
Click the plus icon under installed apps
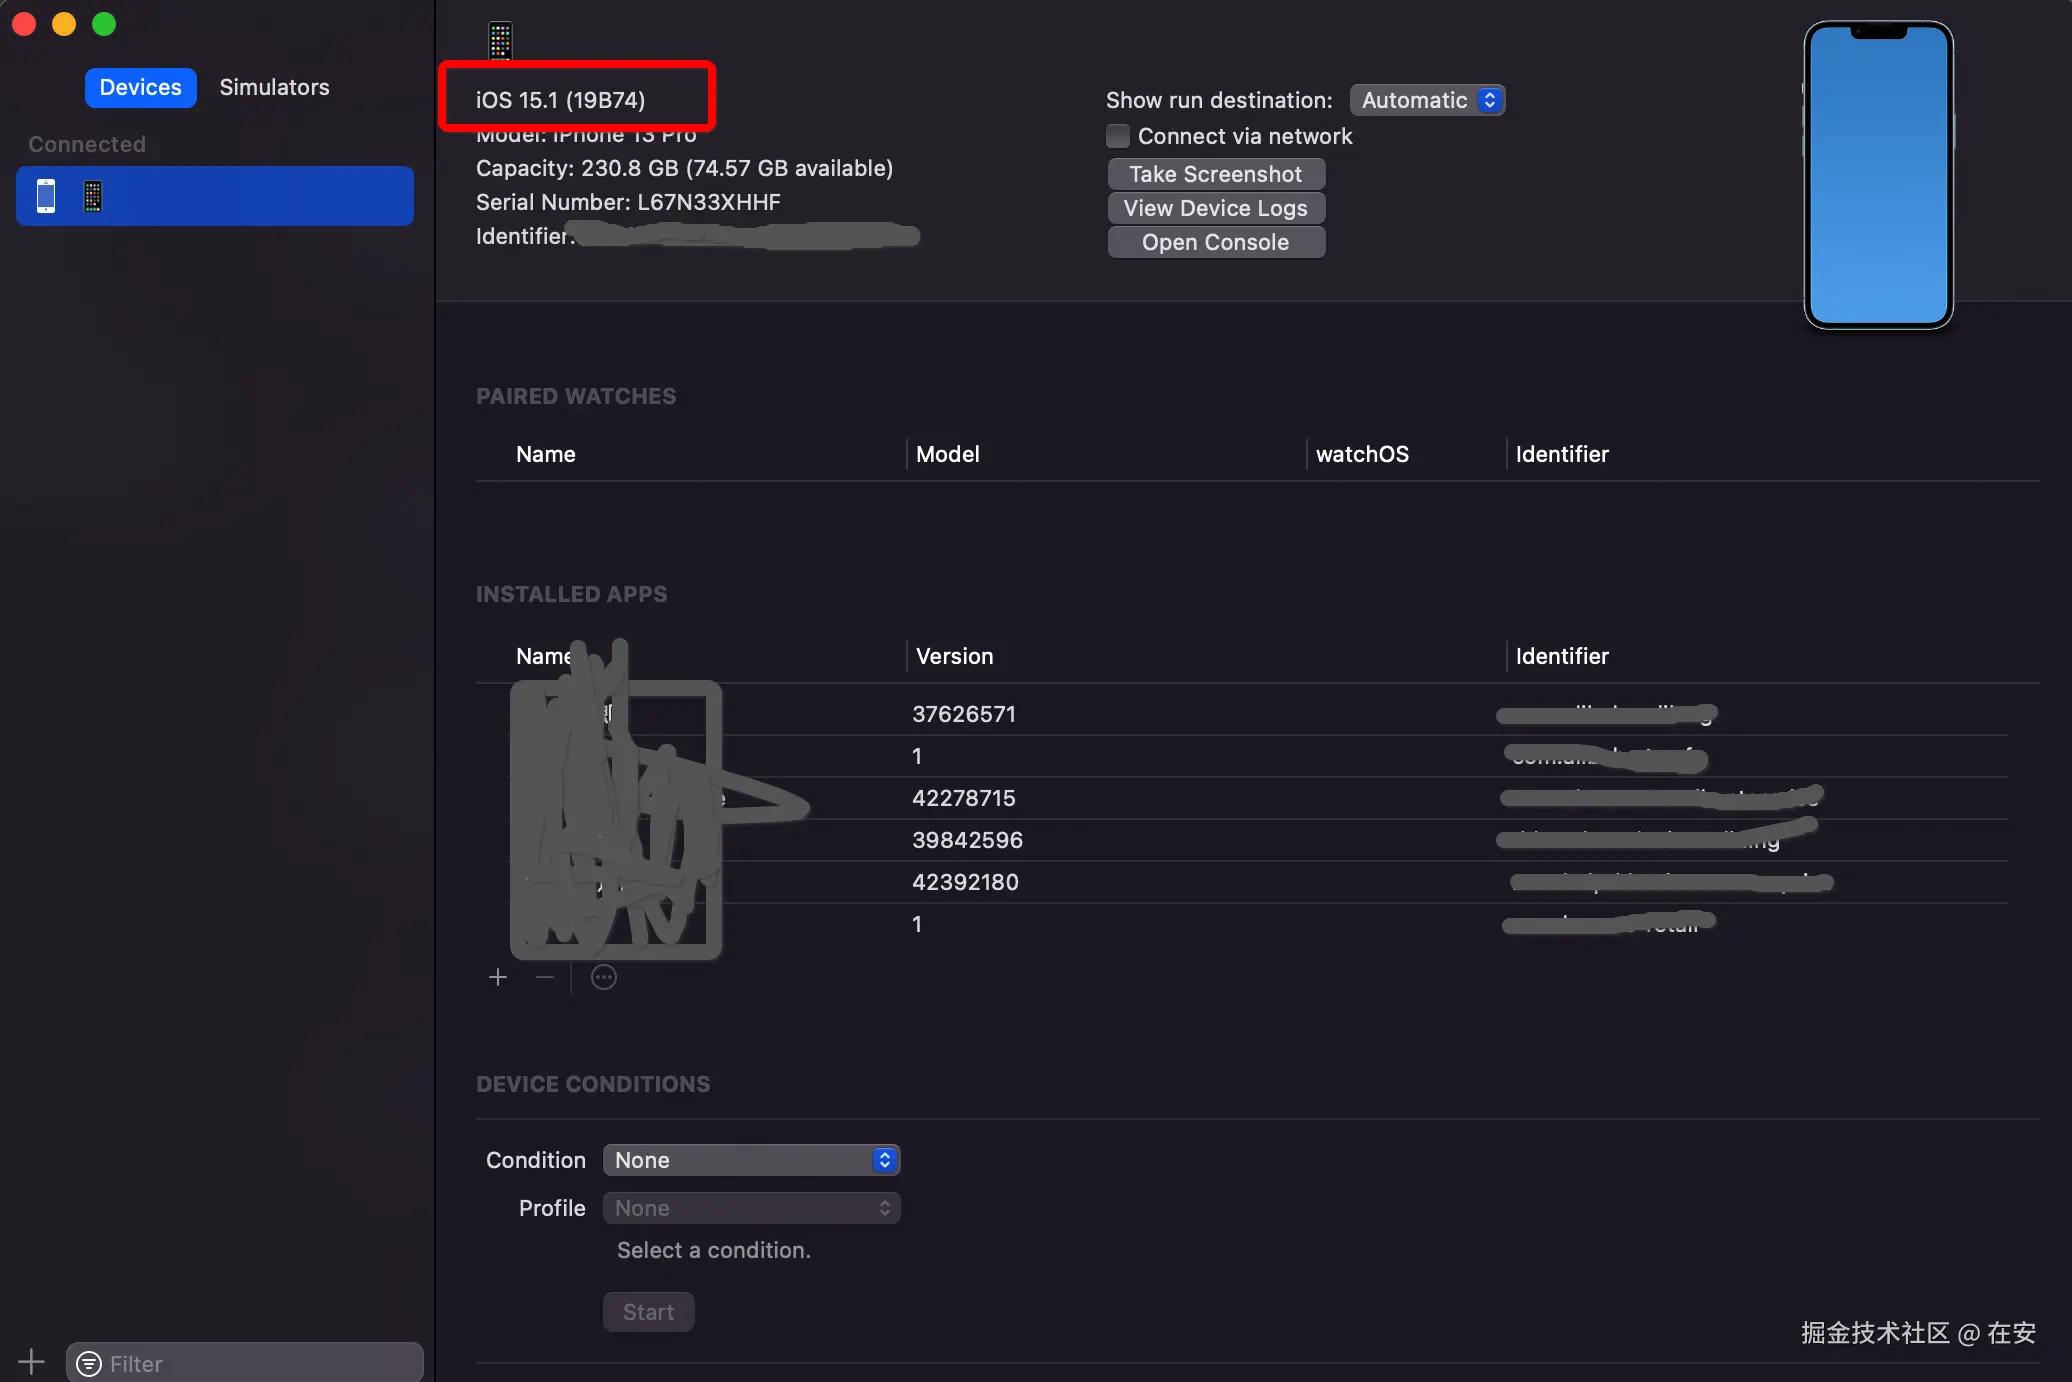point(498,977)
